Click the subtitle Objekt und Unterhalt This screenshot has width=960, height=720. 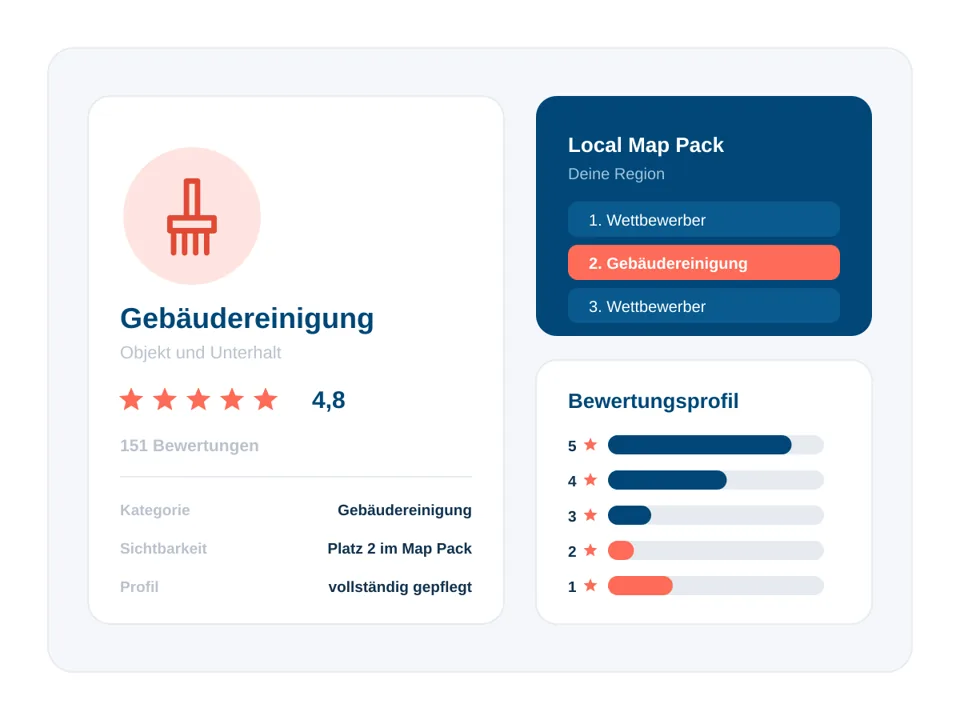200,353
